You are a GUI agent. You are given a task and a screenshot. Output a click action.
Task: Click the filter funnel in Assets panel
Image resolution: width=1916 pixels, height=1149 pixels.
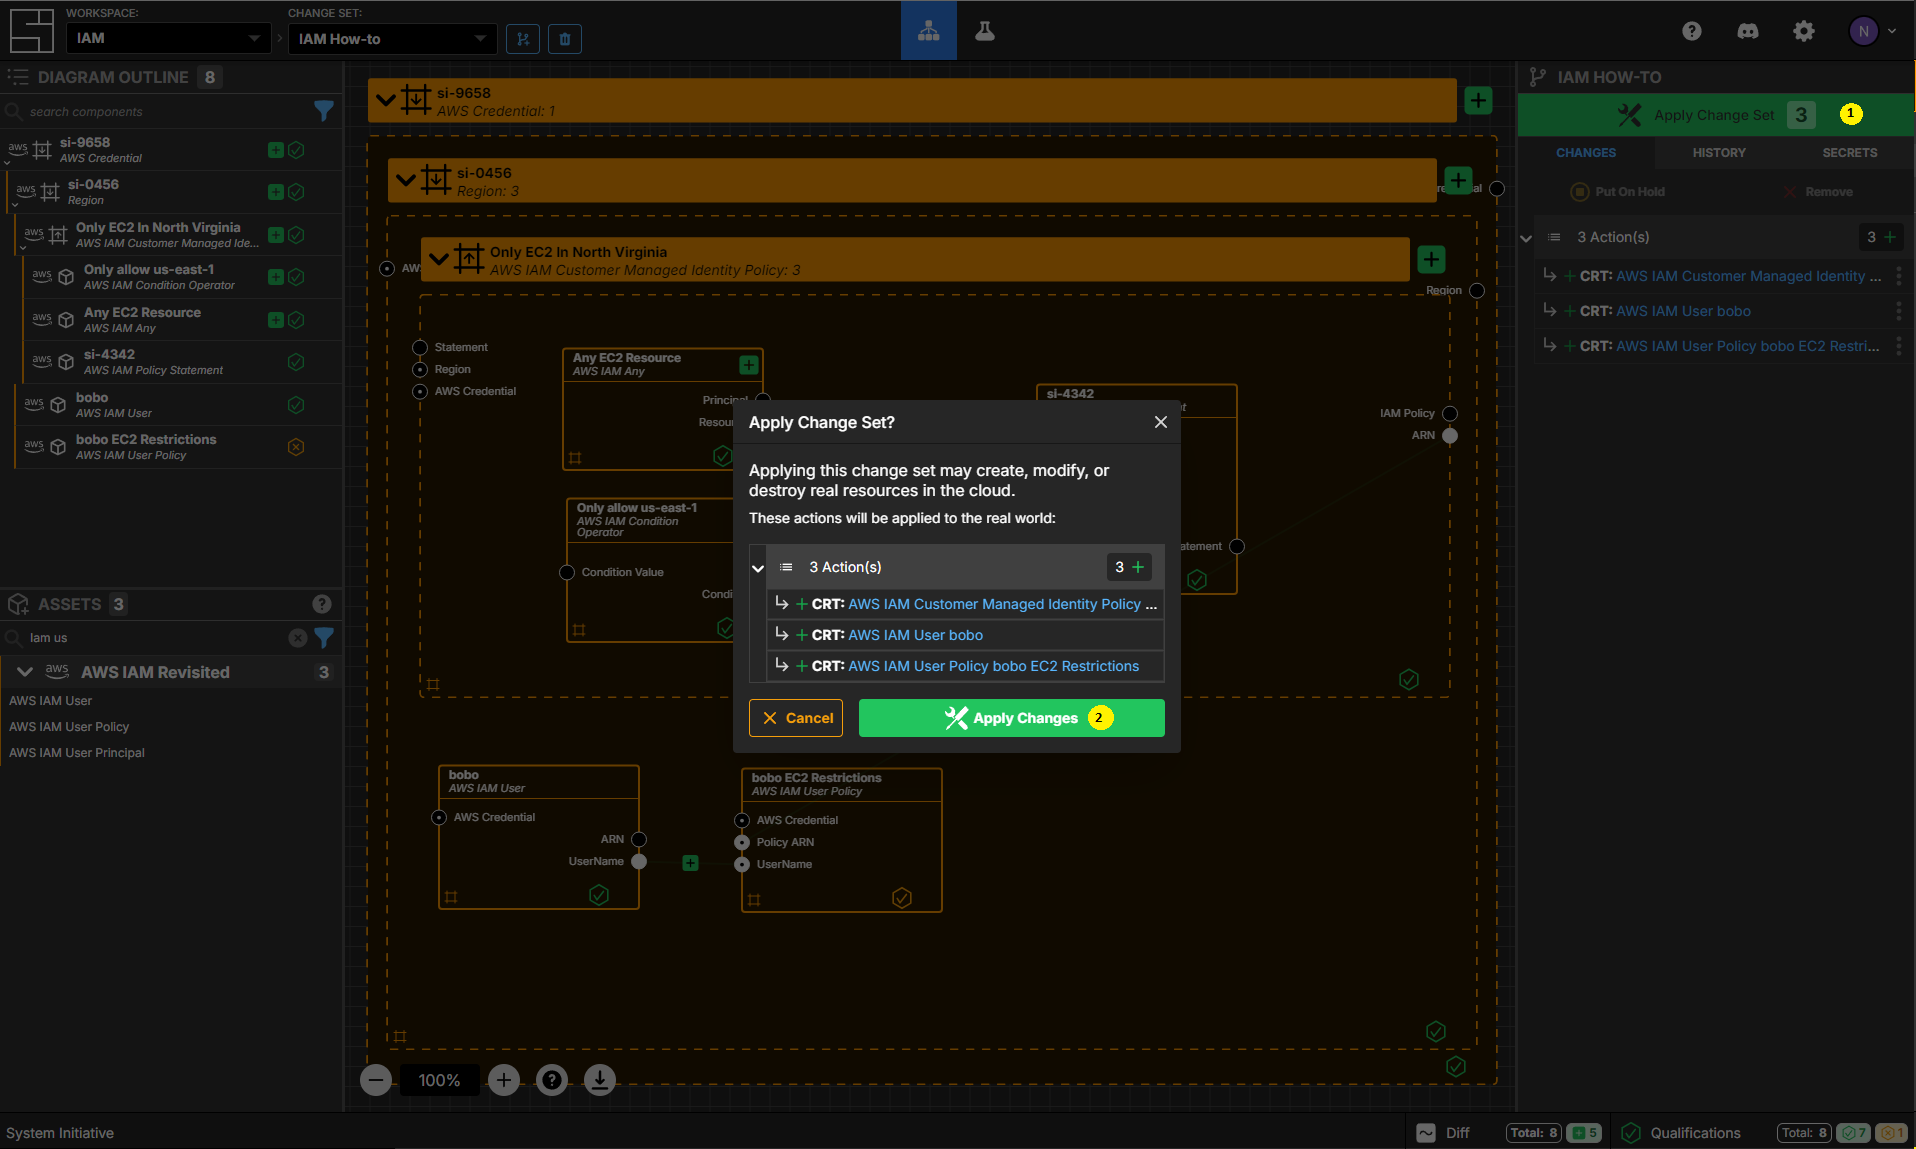click(324, 637)
